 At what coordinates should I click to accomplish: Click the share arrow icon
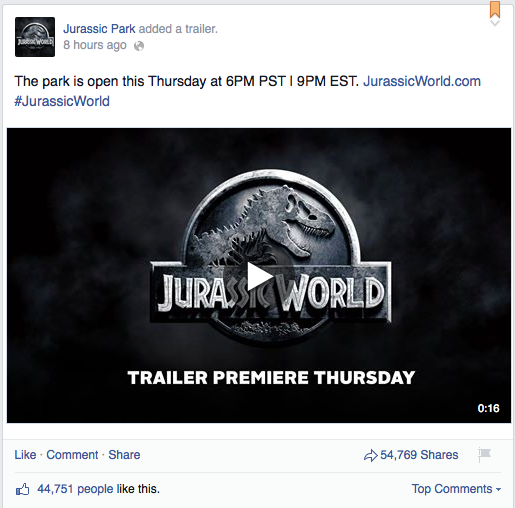click(x=371, y=455)
